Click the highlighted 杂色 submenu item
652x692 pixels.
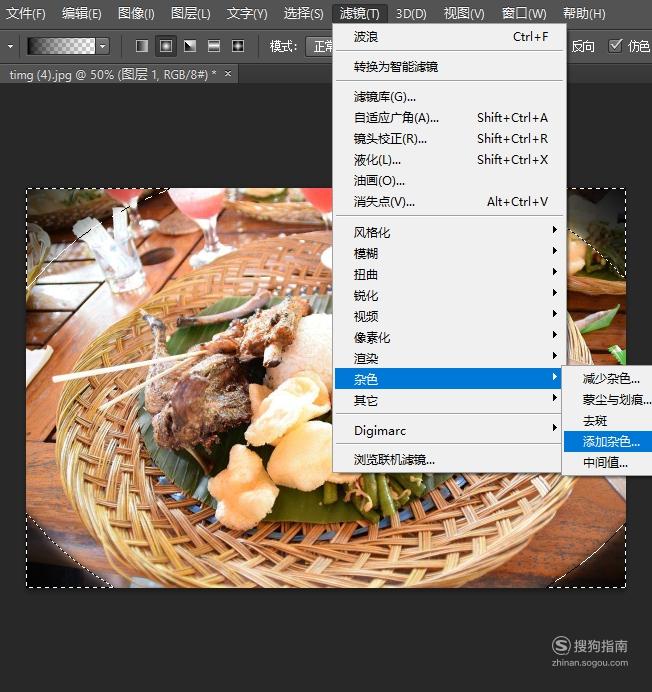point(448,379)
